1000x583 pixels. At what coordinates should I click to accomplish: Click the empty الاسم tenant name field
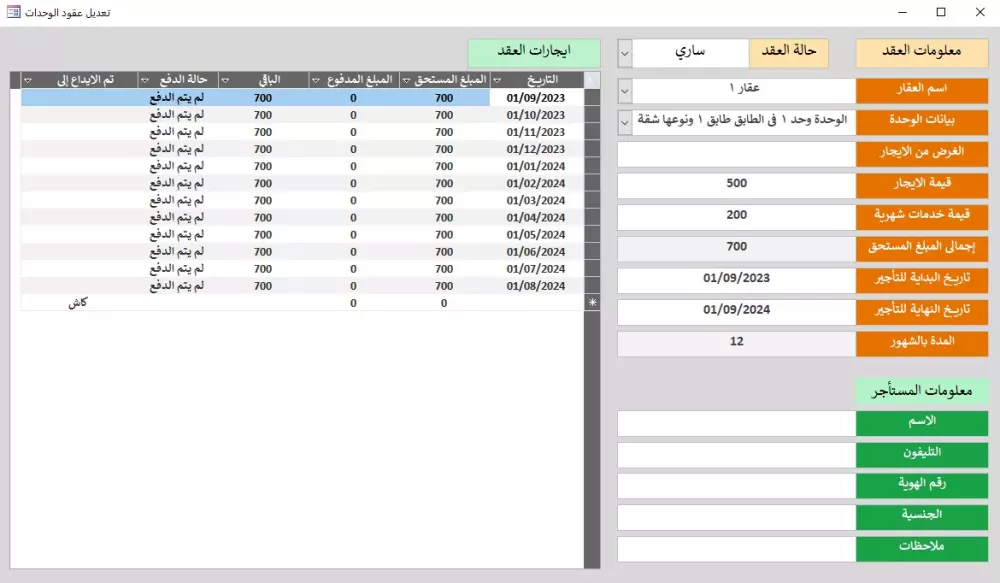coord(737,421)
